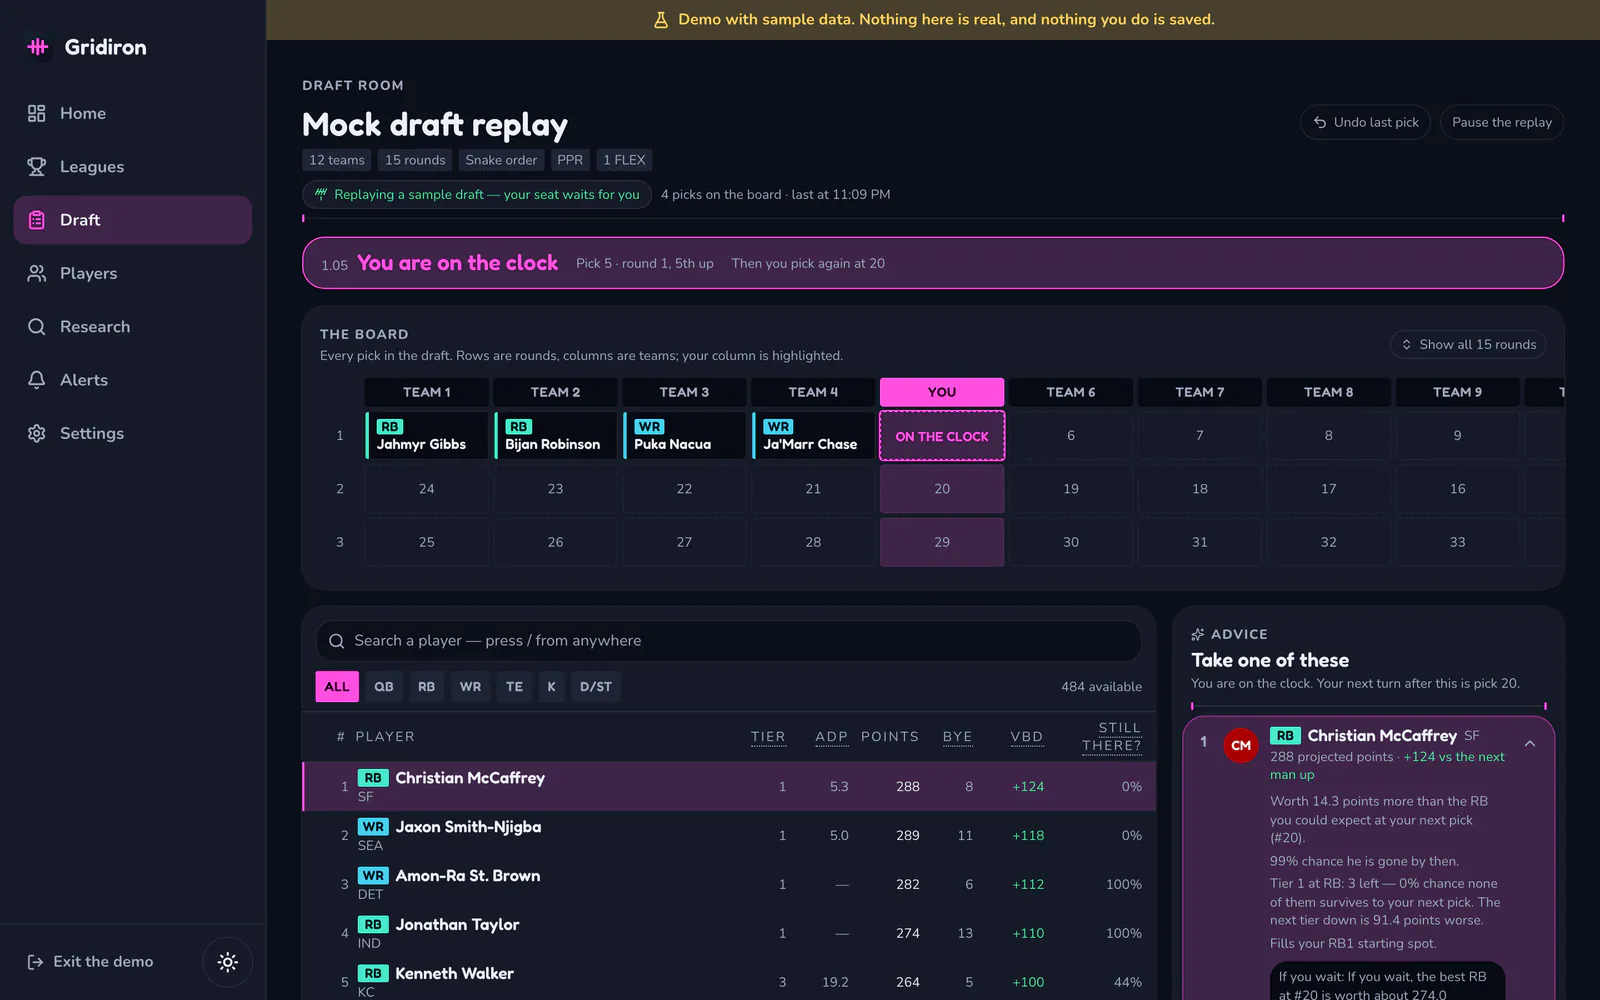Click the CM avatar in advice card

(1241, 746)
